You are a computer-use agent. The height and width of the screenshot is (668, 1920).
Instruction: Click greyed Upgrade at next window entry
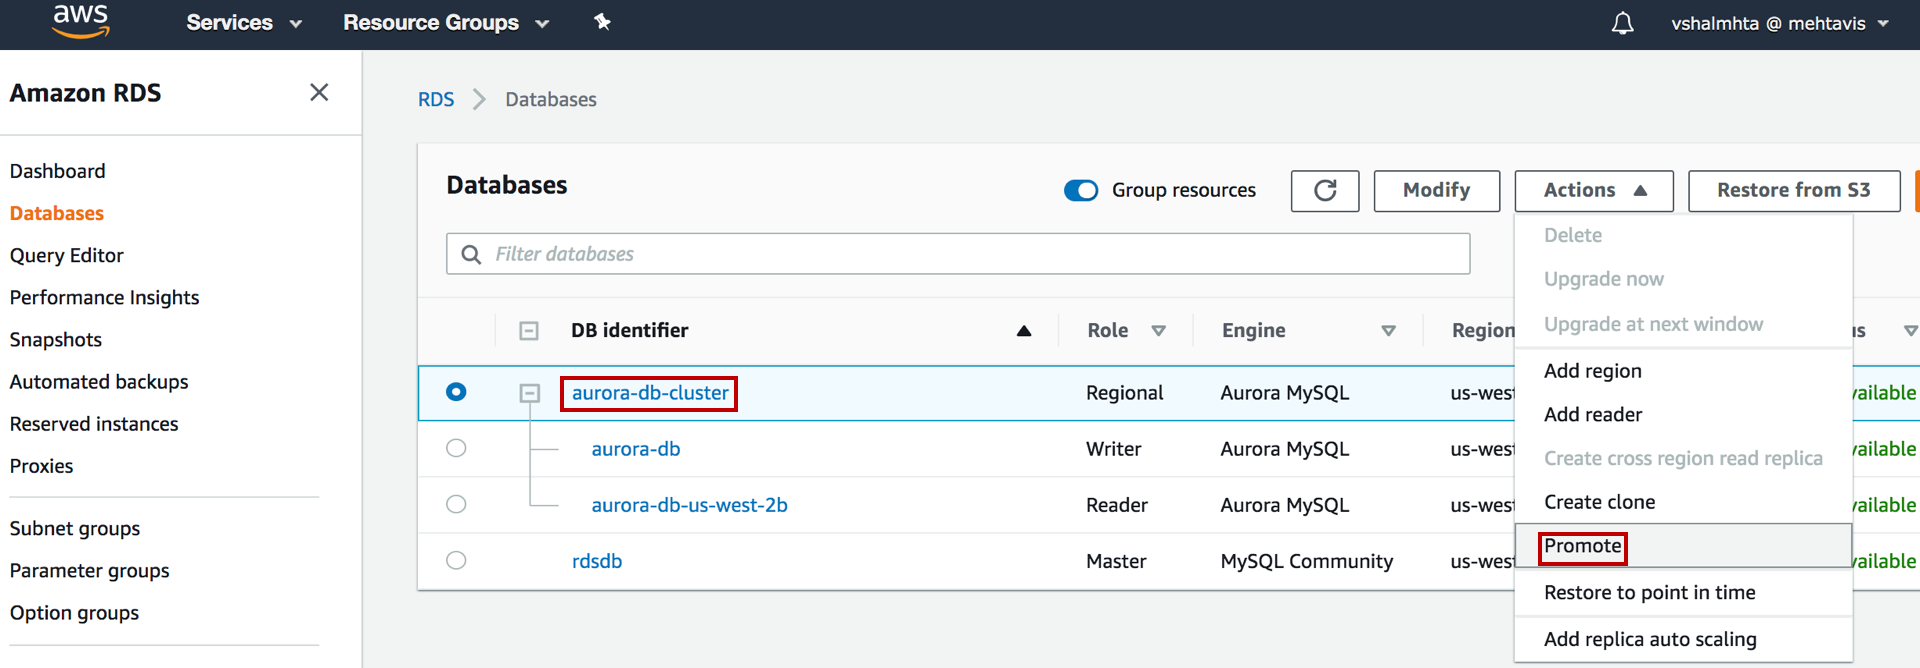pyautogui.click(x=1653, y=324)
